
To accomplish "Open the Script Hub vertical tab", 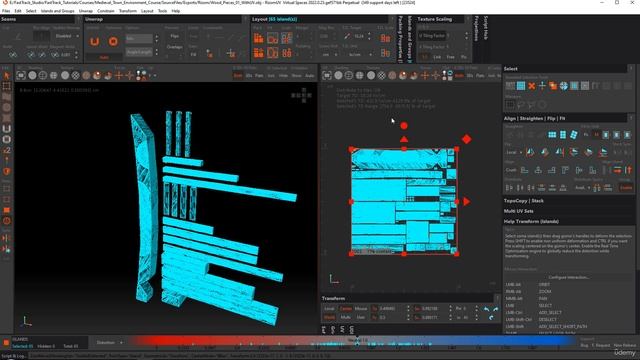I will click(x=486, y=28).
